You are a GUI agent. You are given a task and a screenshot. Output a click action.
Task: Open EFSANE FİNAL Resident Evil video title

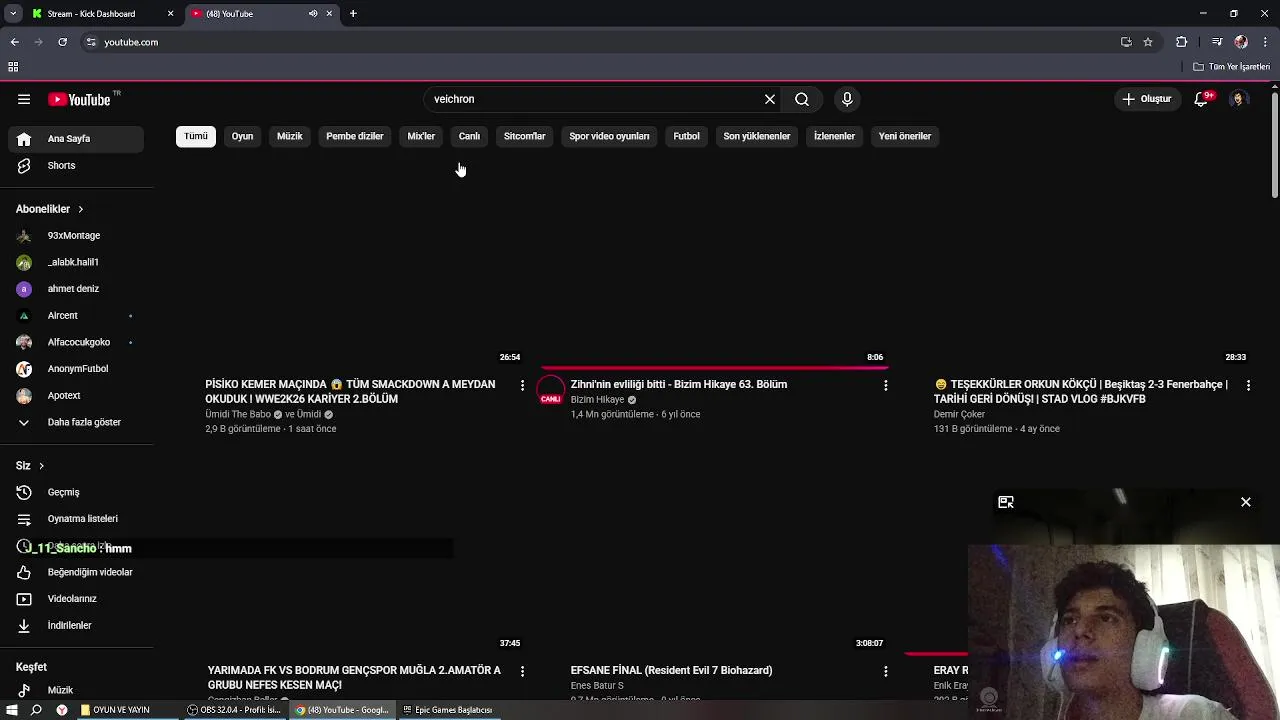(x=672, y=670)
